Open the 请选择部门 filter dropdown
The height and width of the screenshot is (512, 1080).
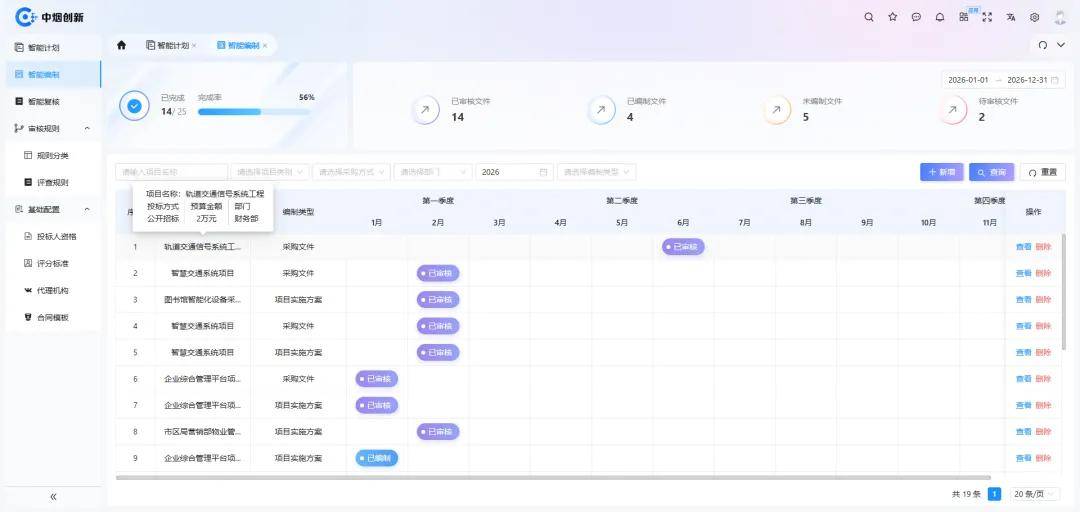[x=432, y=172]
